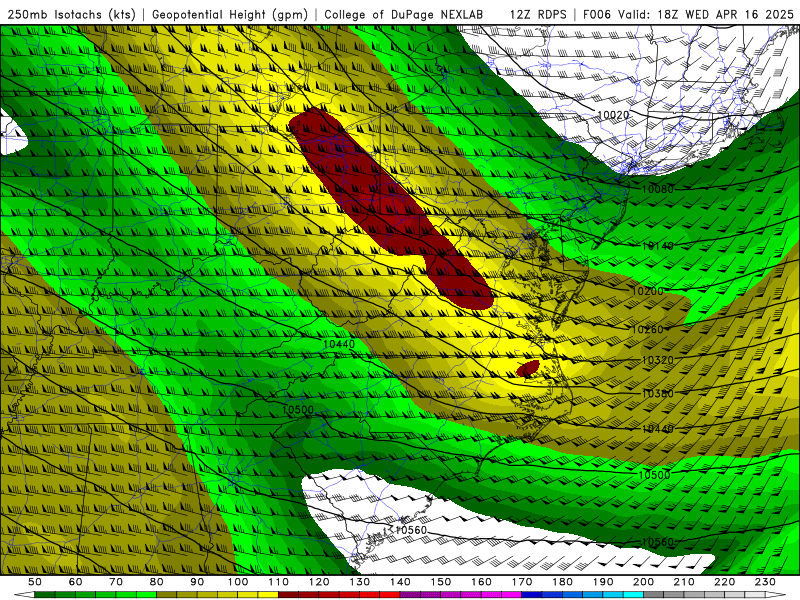
Task: Select the '18Z WED APR 16 2025' valid time
Action: [726, 14]
